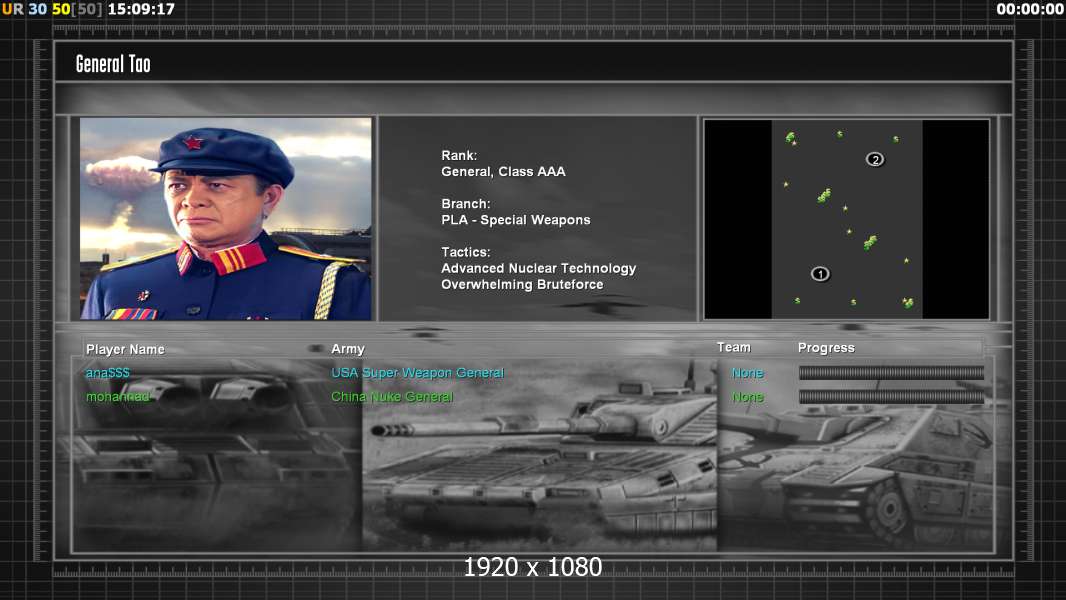Click the team 'None' value for mohannad
The image size is (1066, 600).
tap(747, 397)
